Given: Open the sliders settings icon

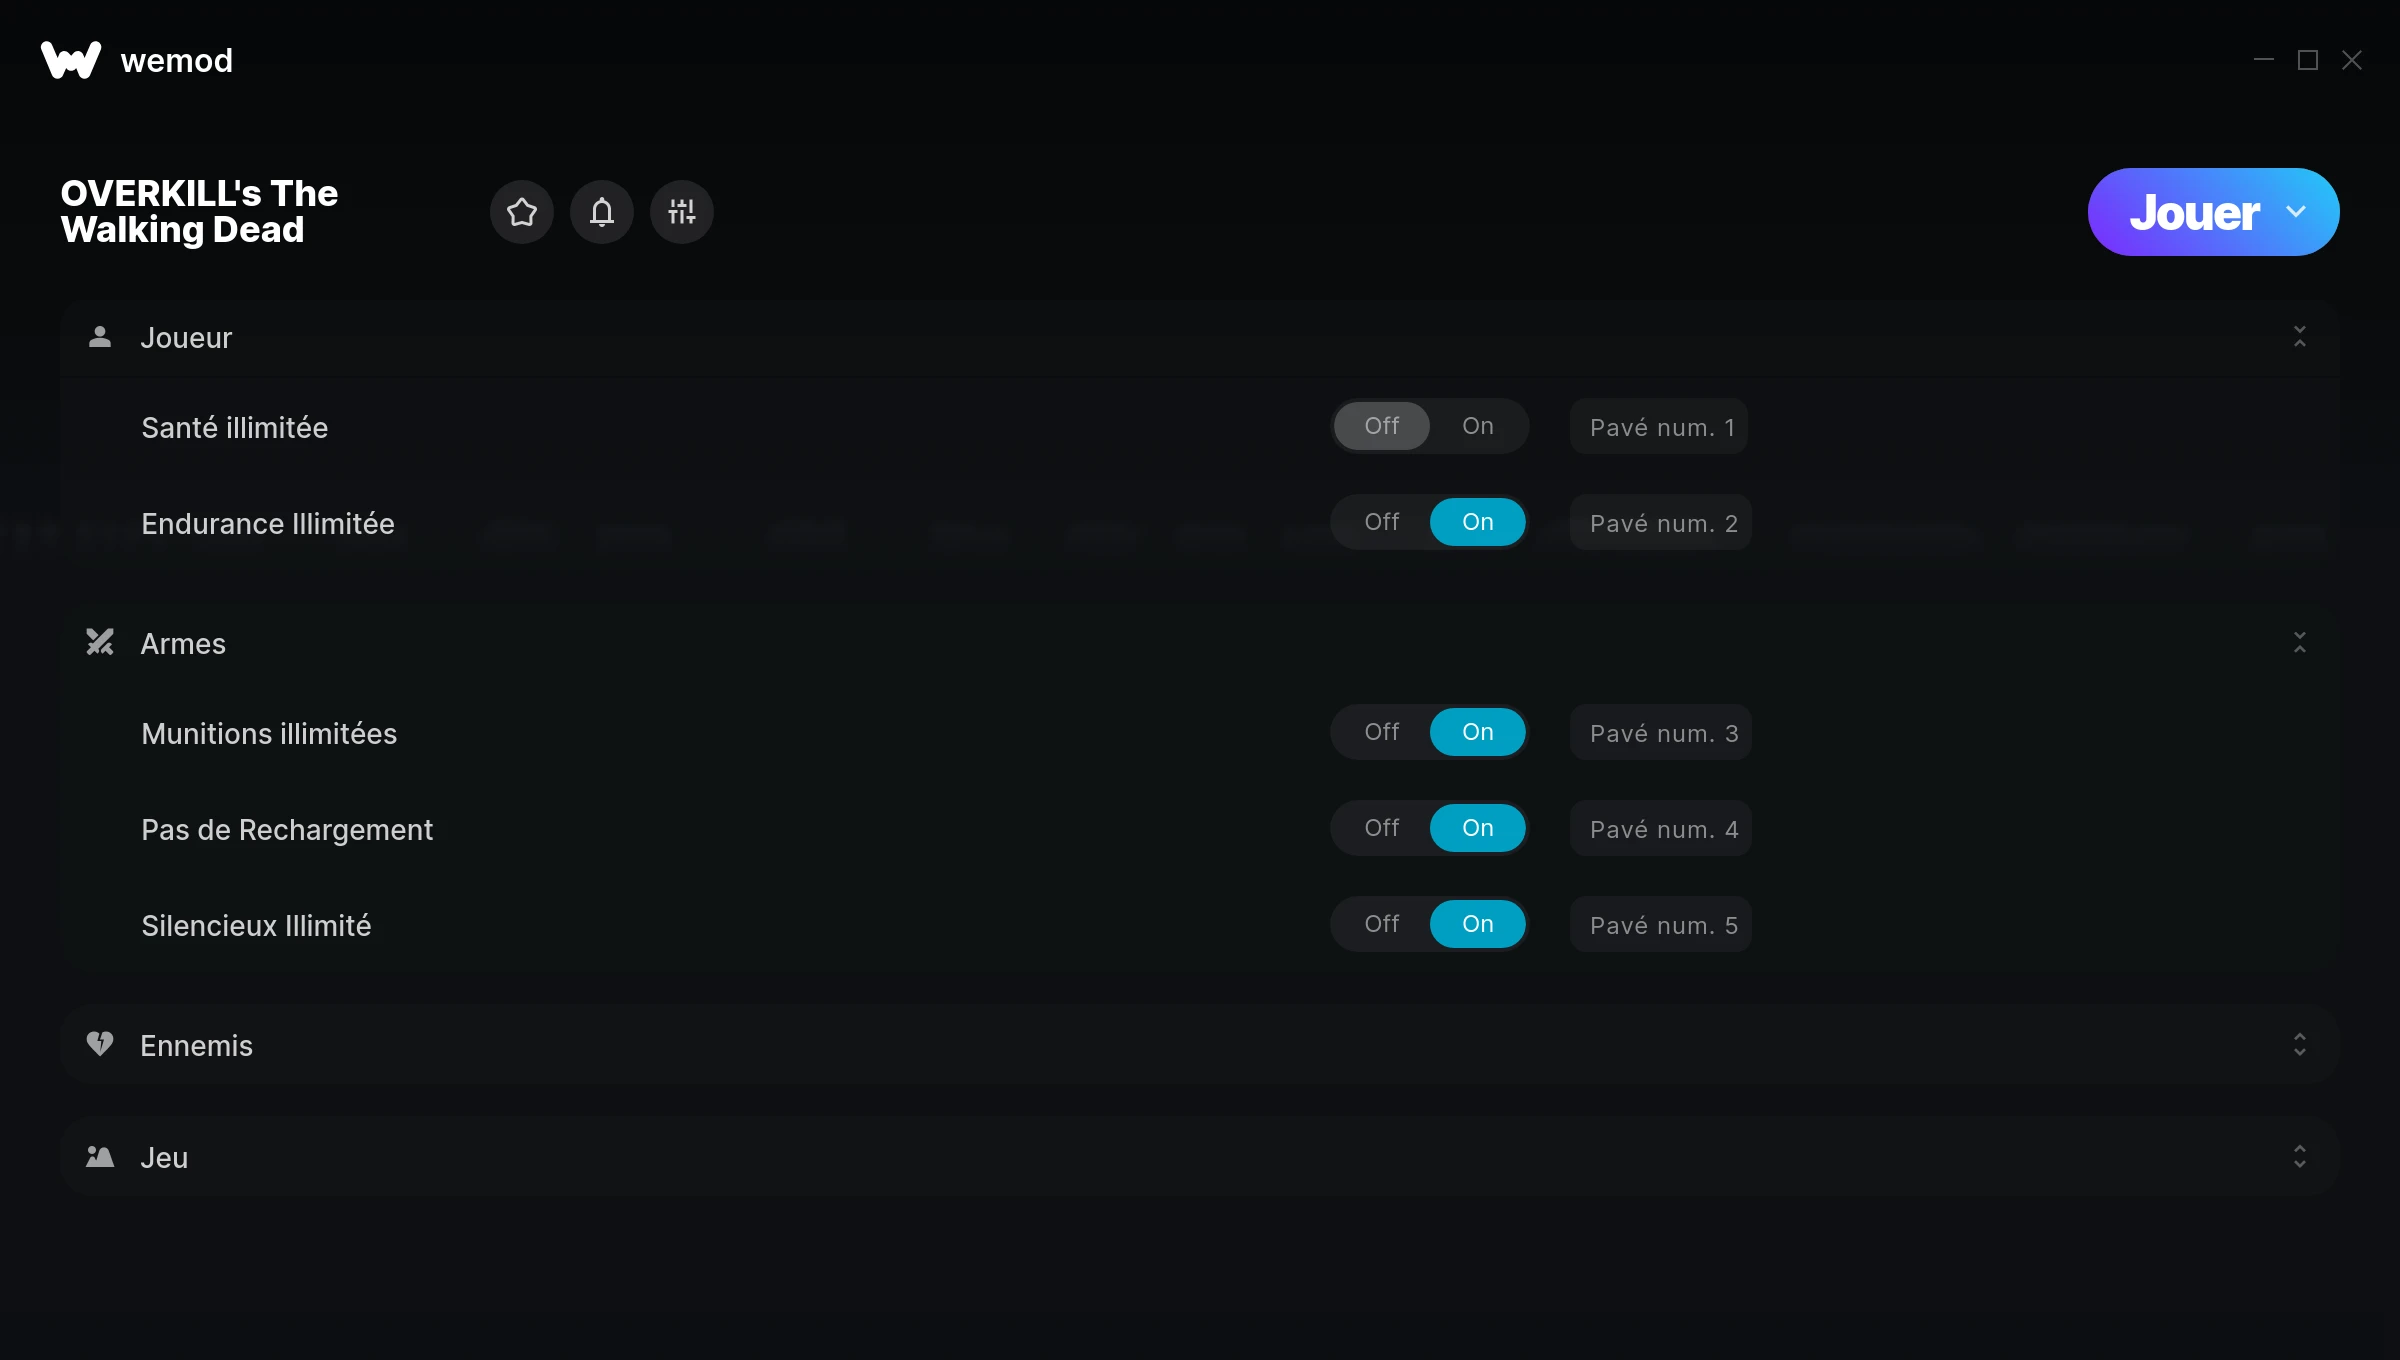Looking at the screenshot, I should click(681, 212).
